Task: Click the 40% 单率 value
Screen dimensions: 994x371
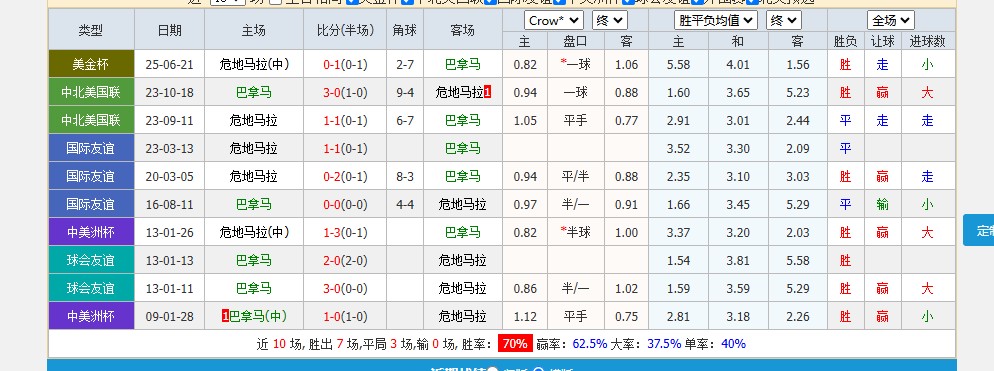Action: click(733, 344)
